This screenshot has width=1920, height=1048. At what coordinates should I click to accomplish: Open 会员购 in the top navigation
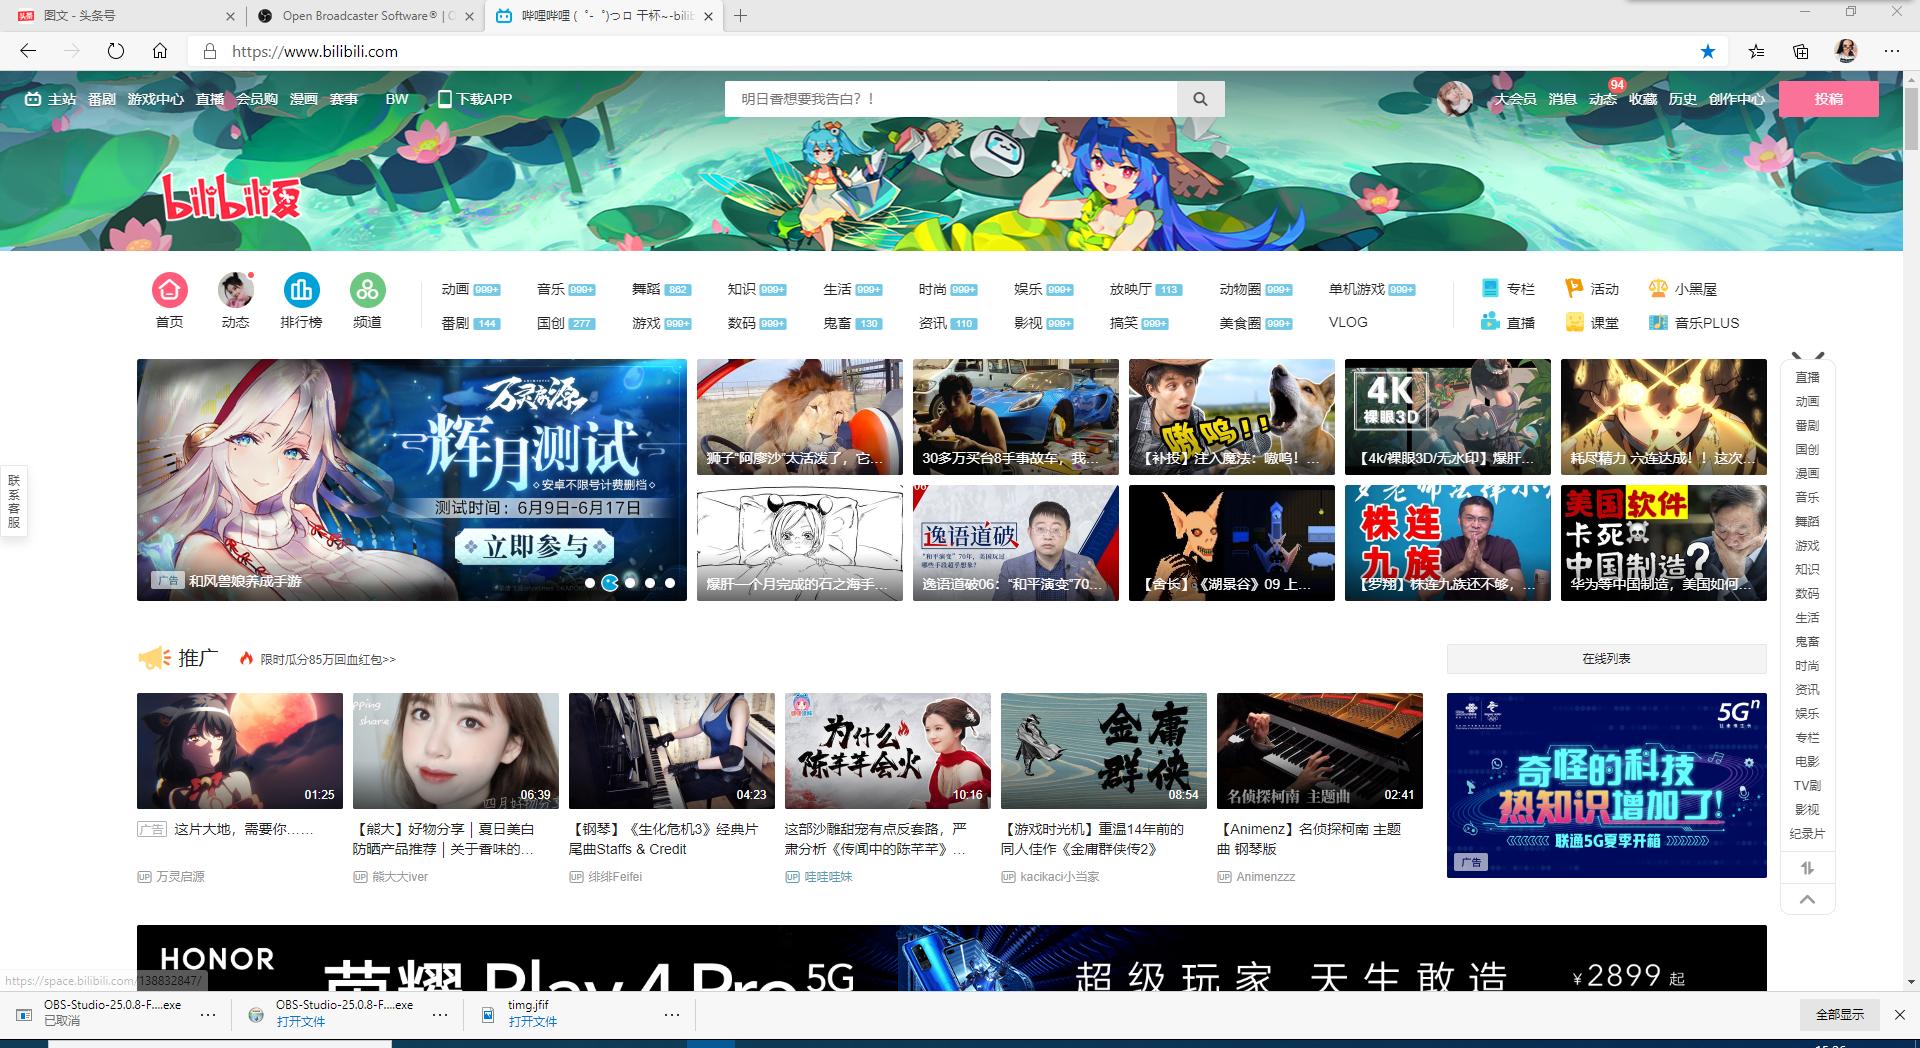(257, 99)
